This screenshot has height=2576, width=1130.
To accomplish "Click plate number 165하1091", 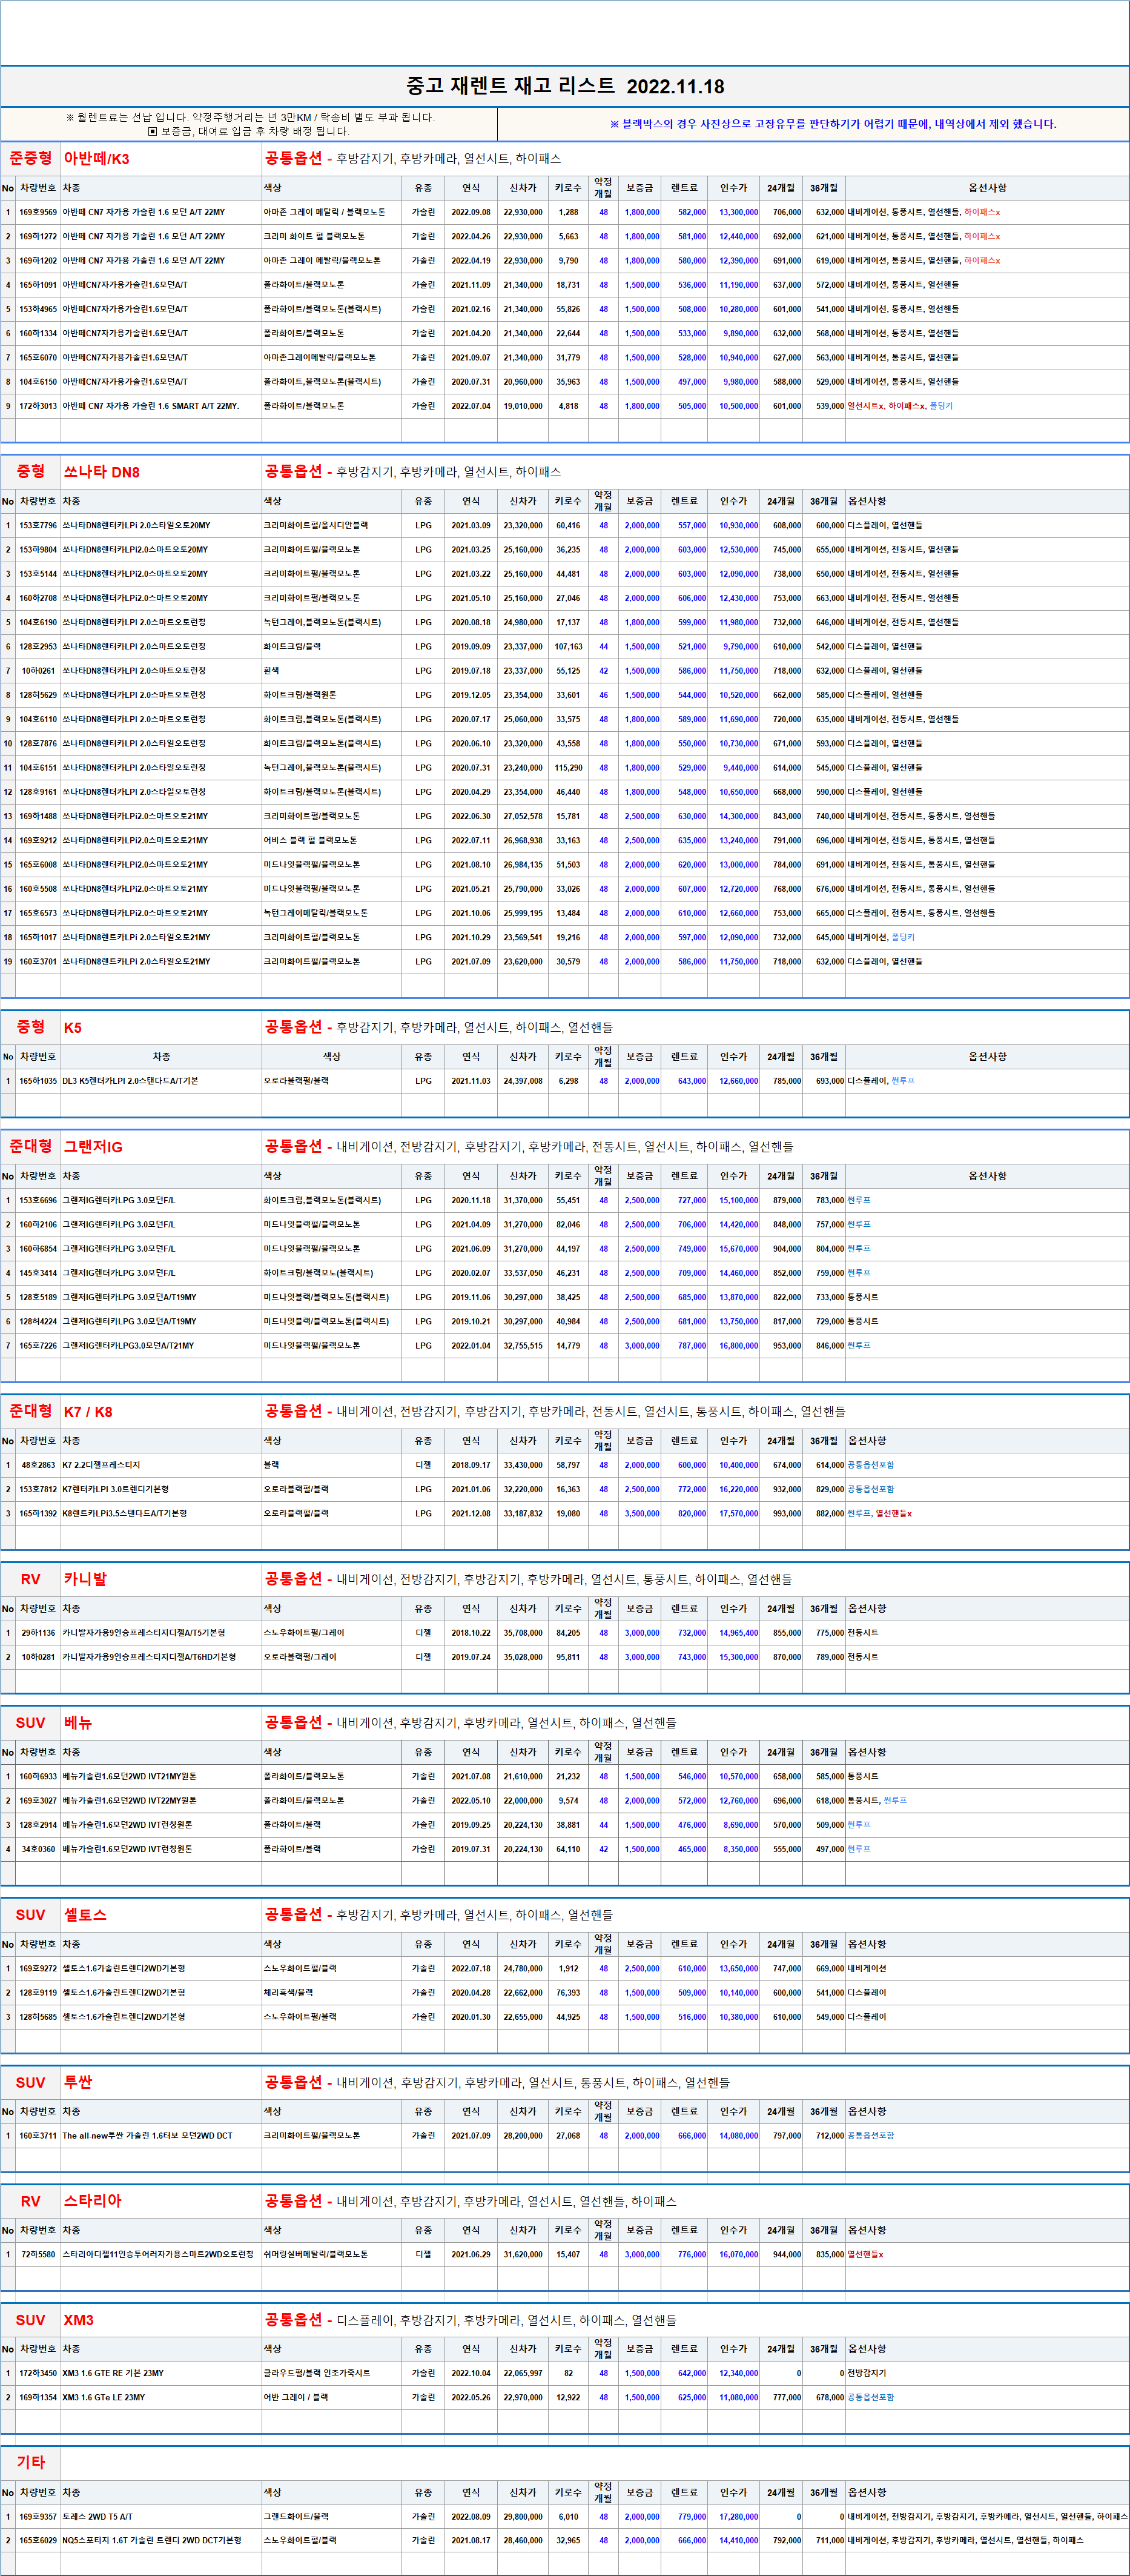I will pos(38,285).
